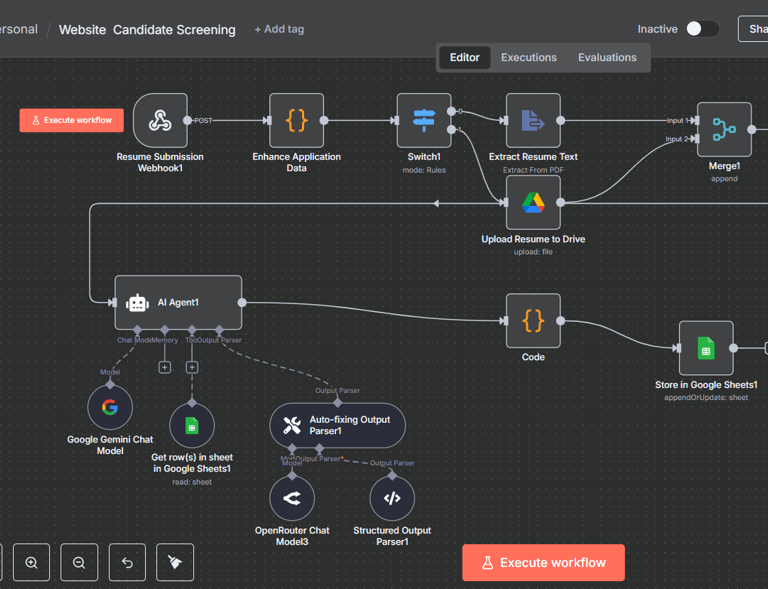Reset the canvas zoom
Viewport: 768px width, 589px height.
pos(127,563)
